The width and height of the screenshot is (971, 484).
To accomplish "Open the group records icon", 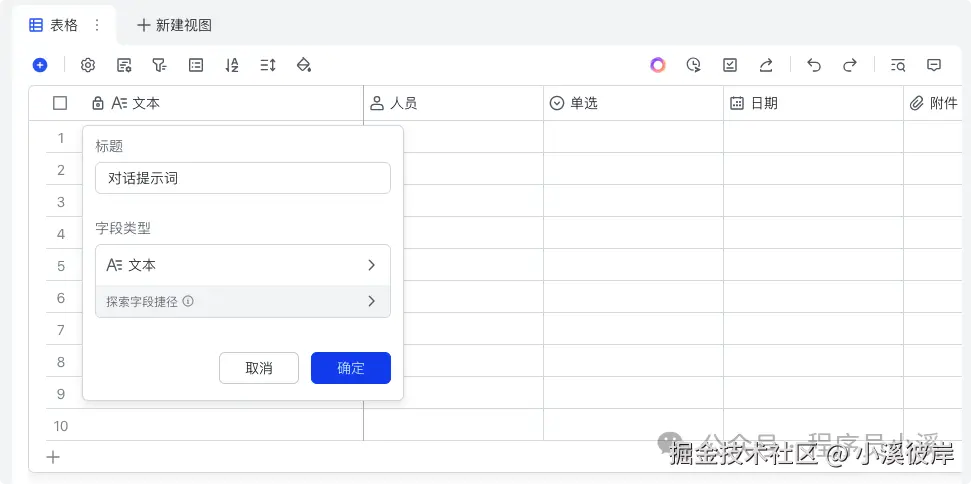I will (196, 65).
